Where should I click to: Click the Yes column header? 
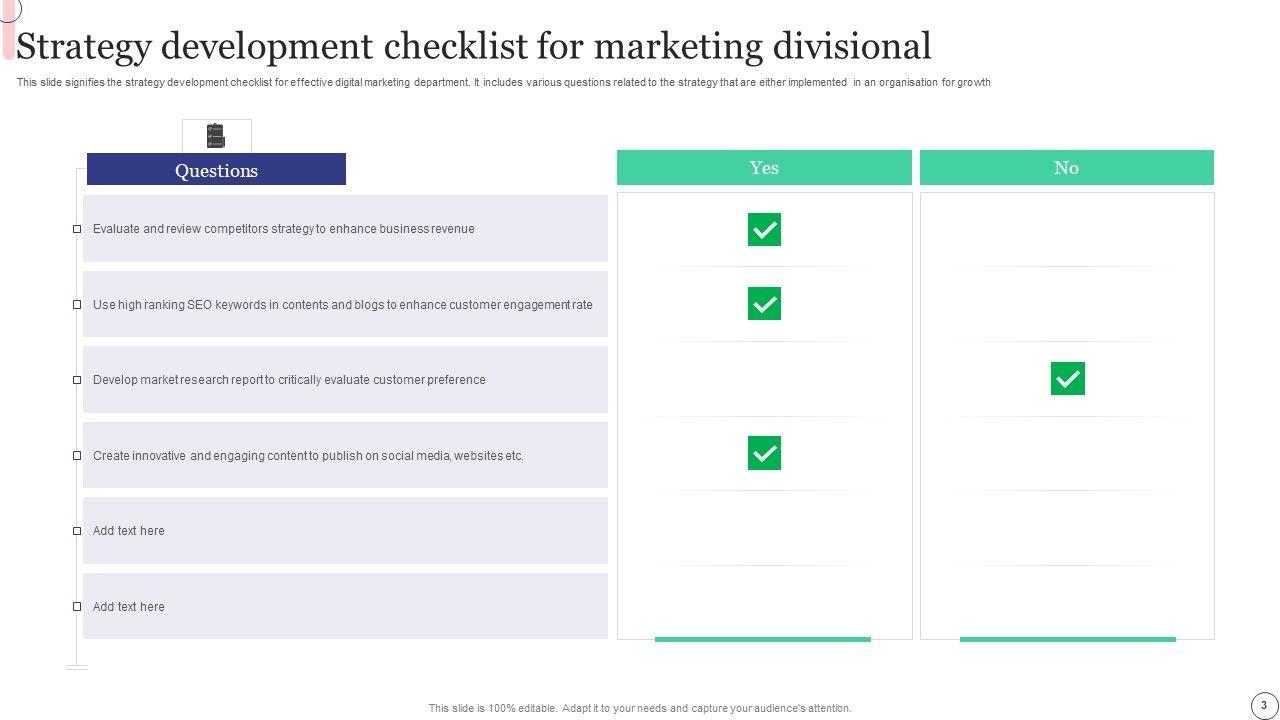tap(764, 168)
